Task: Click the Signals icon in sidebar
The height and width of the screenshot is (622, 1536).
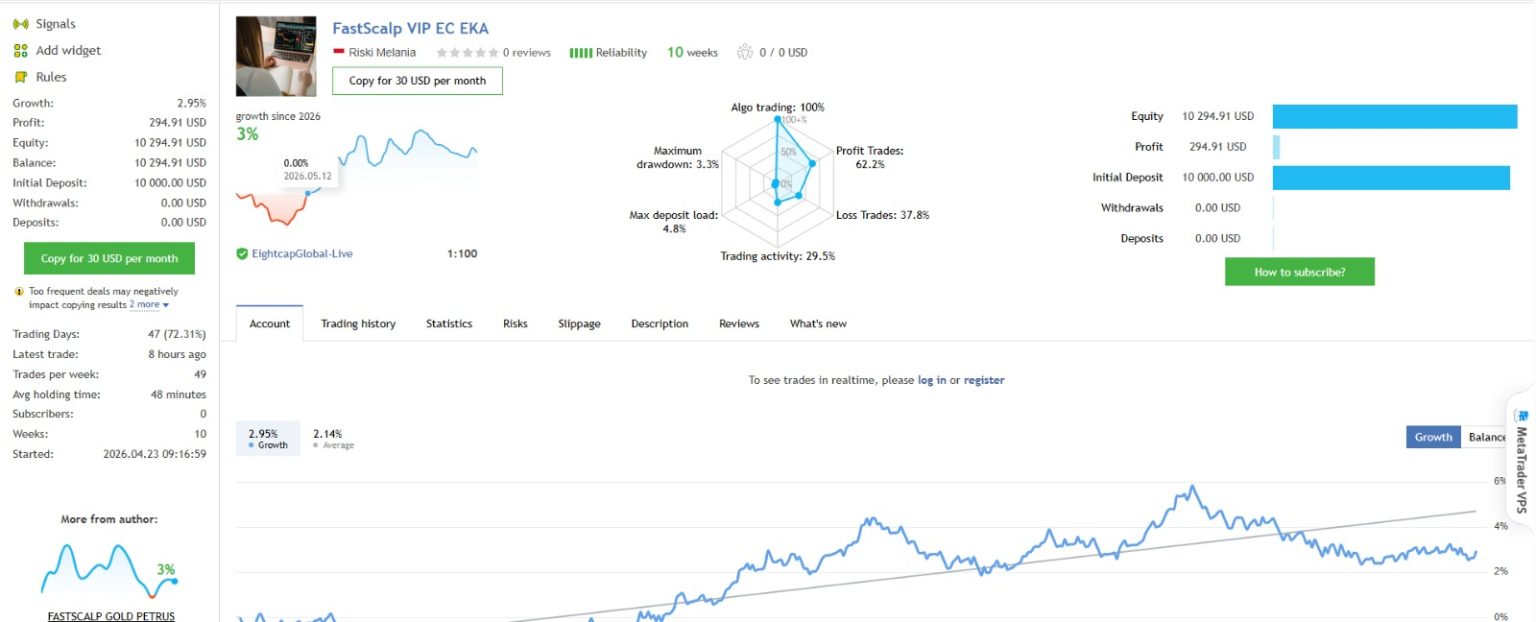Action: point(20,24)
